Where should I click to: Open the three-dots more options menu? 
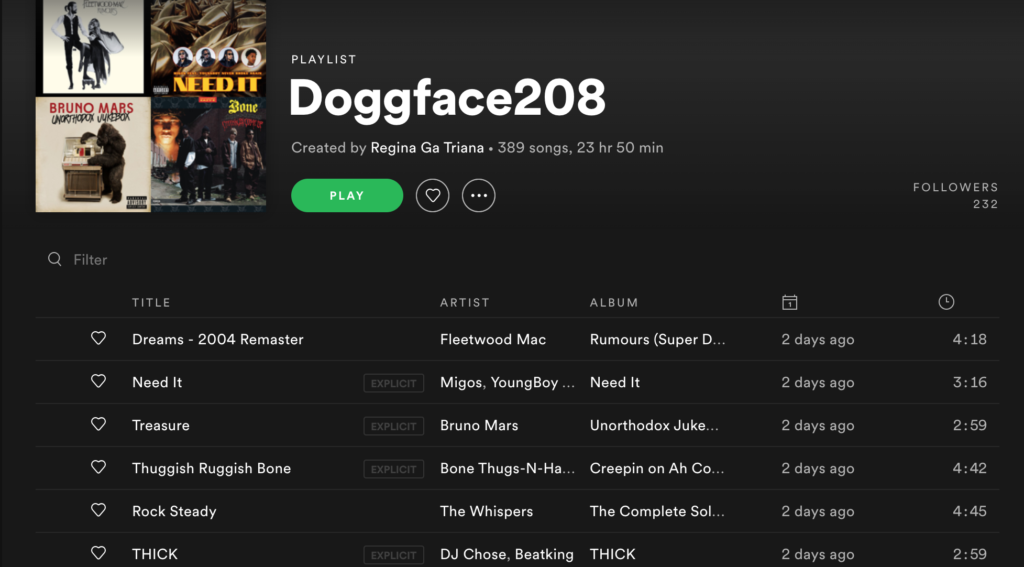pyautogui.click(x=479, y=195)
